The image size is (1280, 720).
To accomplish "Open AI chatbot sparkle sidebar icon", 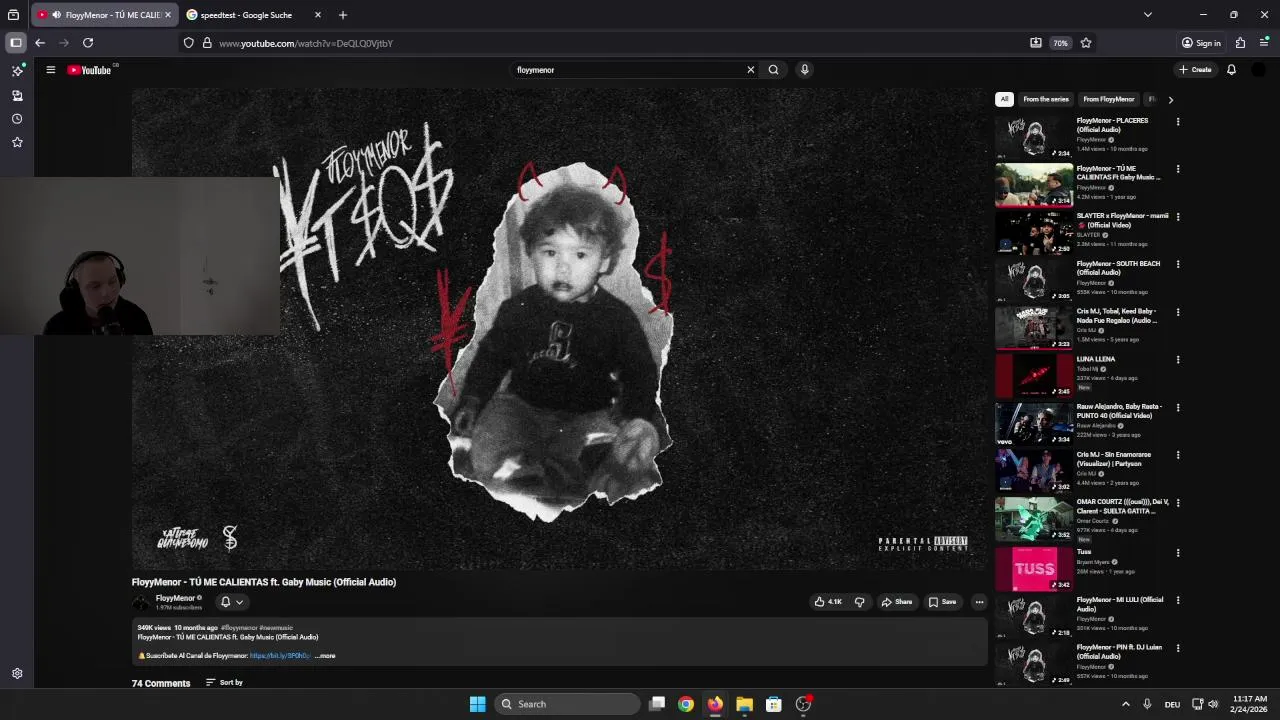I will pyautogui.click(x=17, y=71).
